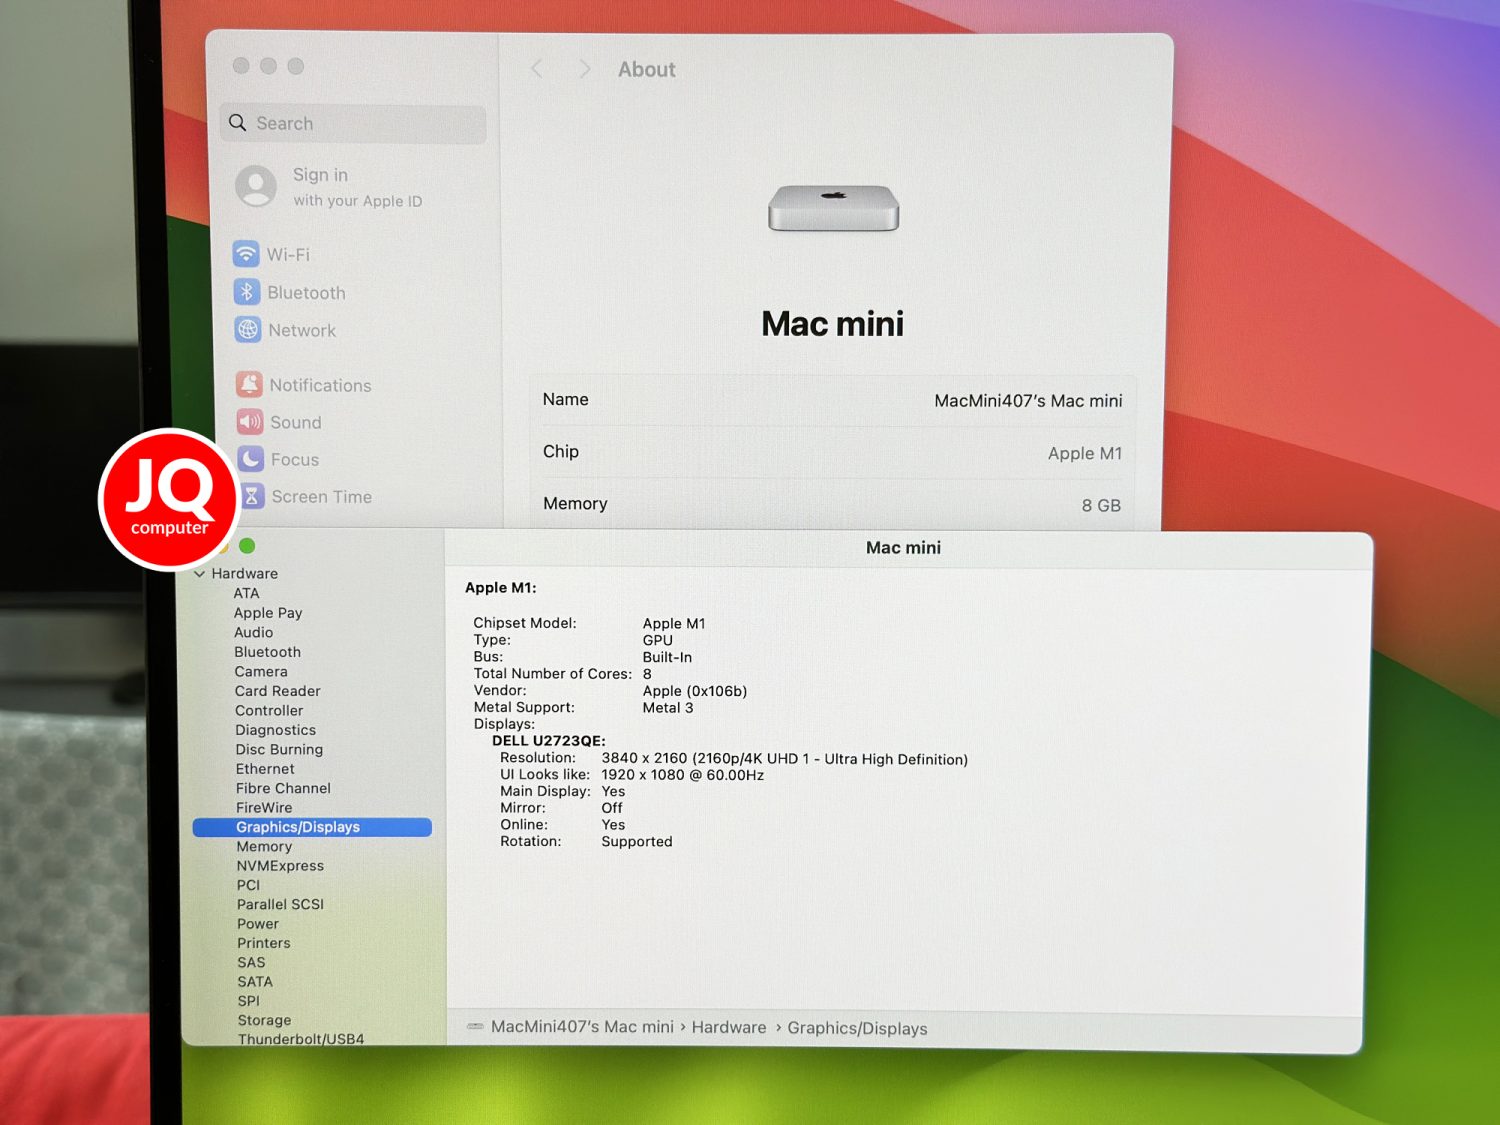Click the name MacMini407's Mac mini
The image size is (1500, 1125).
(x=1028, y=400)
